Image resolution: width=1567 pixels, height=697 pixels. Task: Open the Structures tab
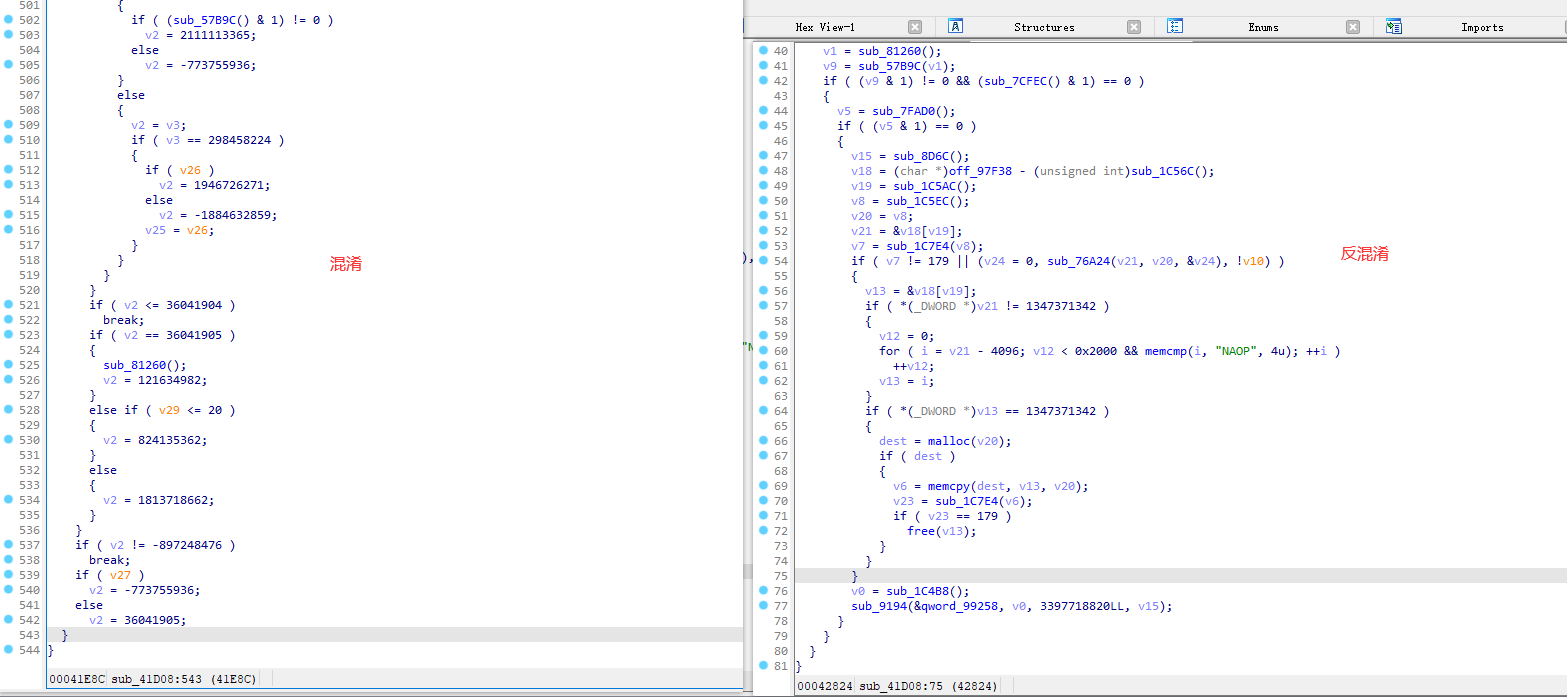point(1044,27)
